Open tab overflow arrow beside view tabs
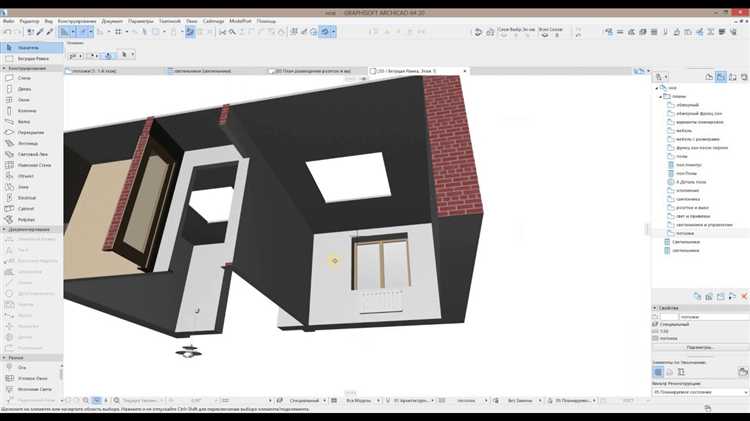This screenshot has height=421, width=750. coord(648,71)
